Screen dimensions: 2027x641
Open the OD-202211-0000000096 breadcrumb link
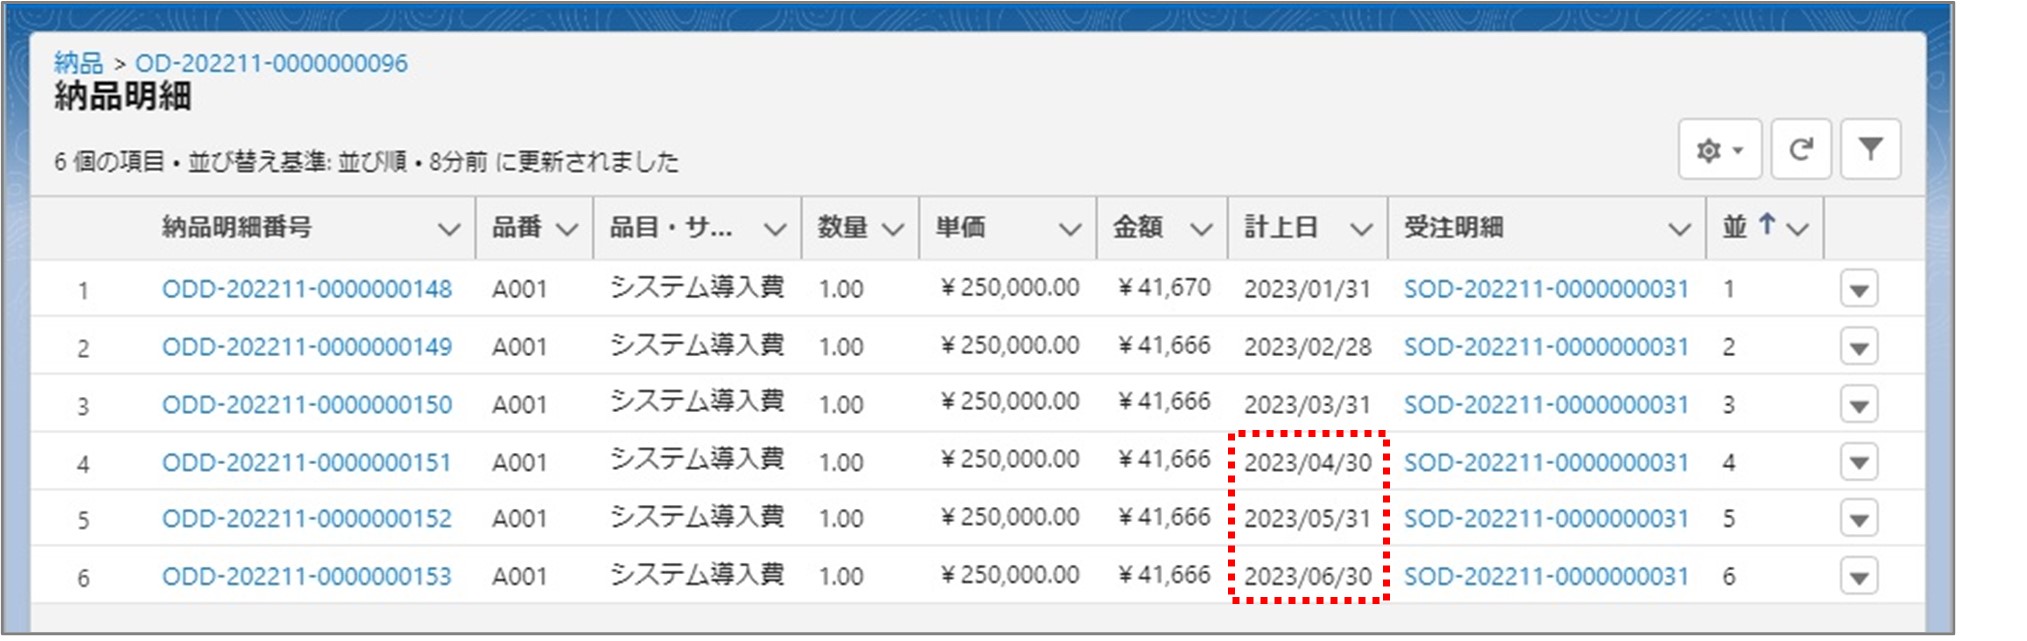point(271,63)
